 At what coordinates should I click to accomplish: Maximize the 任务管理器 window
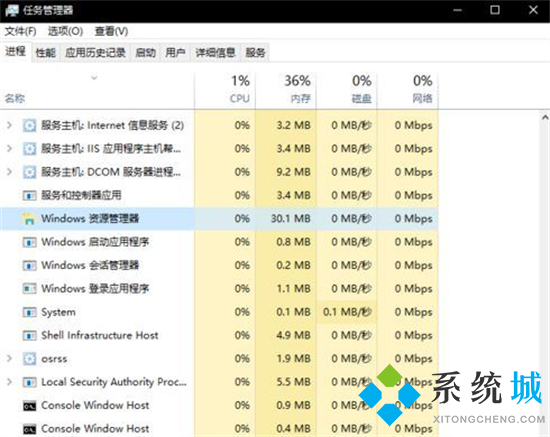pos(495,10)
